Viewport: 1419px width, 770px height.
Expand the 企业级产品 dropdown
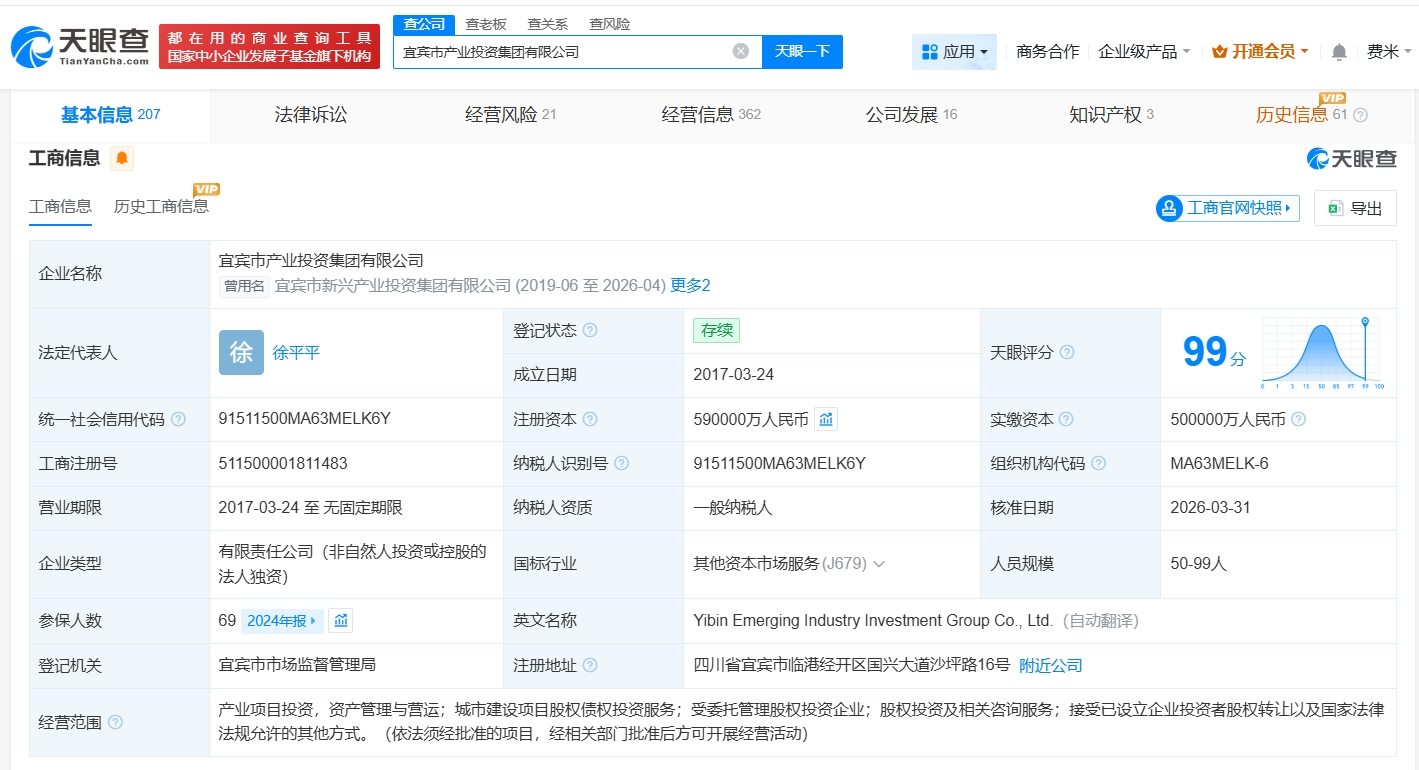pos(1144,52)
